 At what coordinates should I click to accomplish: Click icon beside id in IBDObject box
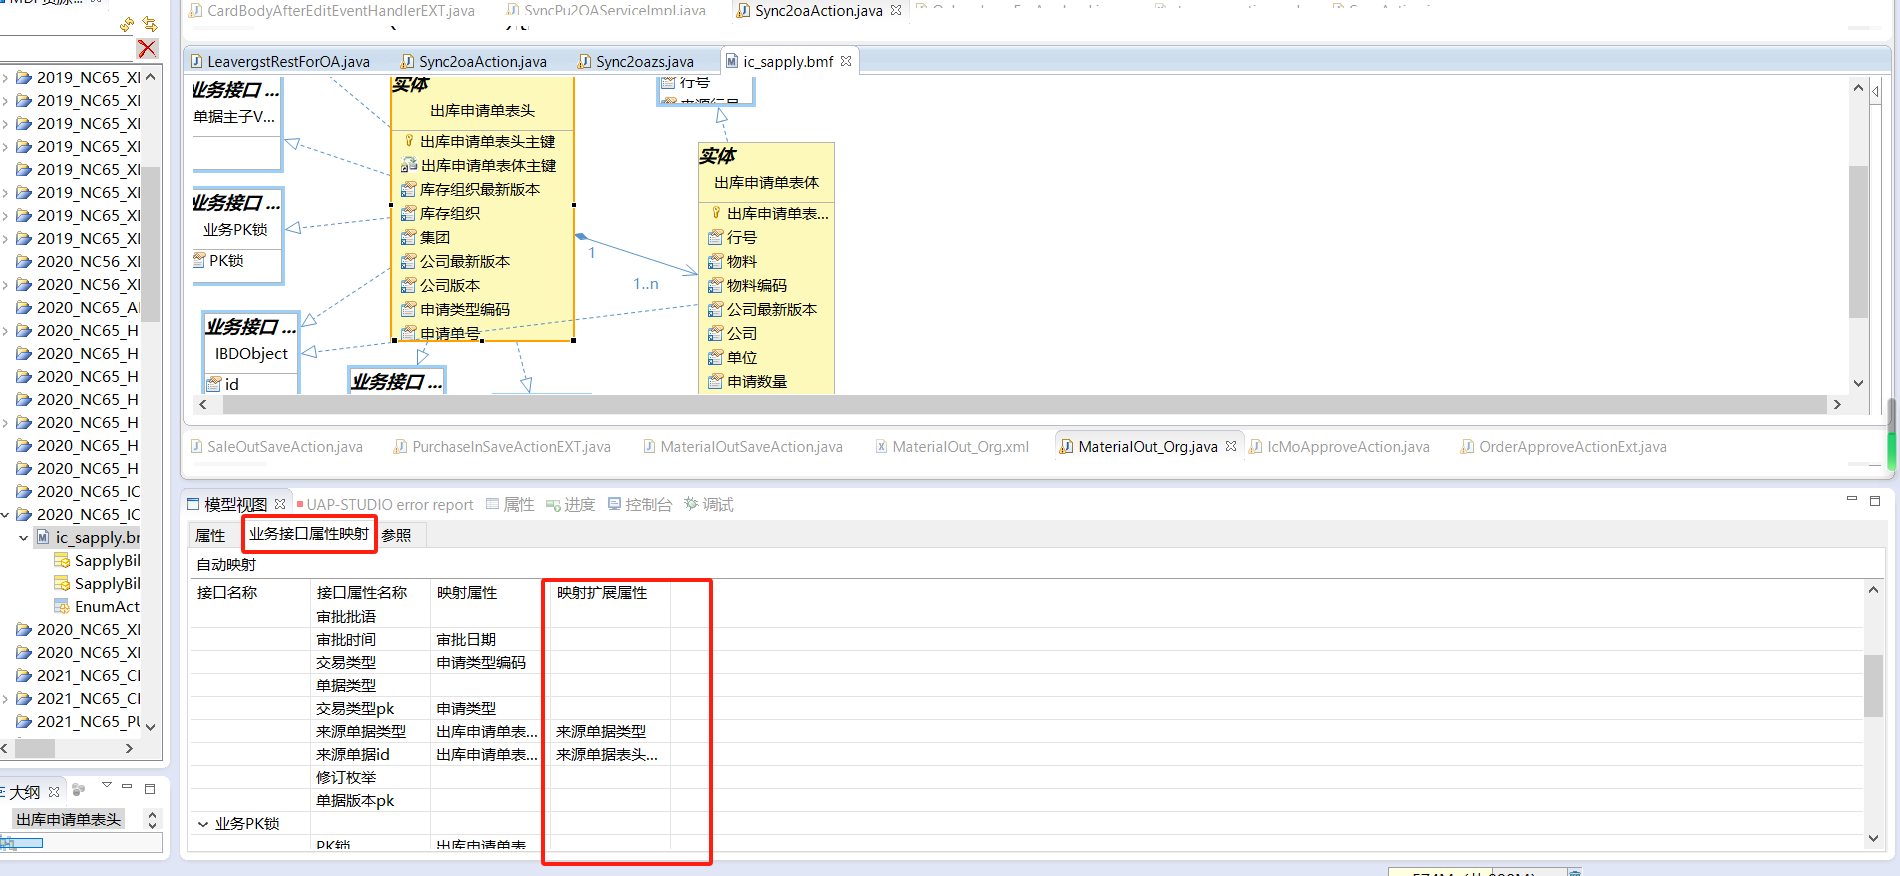point(214,384)
